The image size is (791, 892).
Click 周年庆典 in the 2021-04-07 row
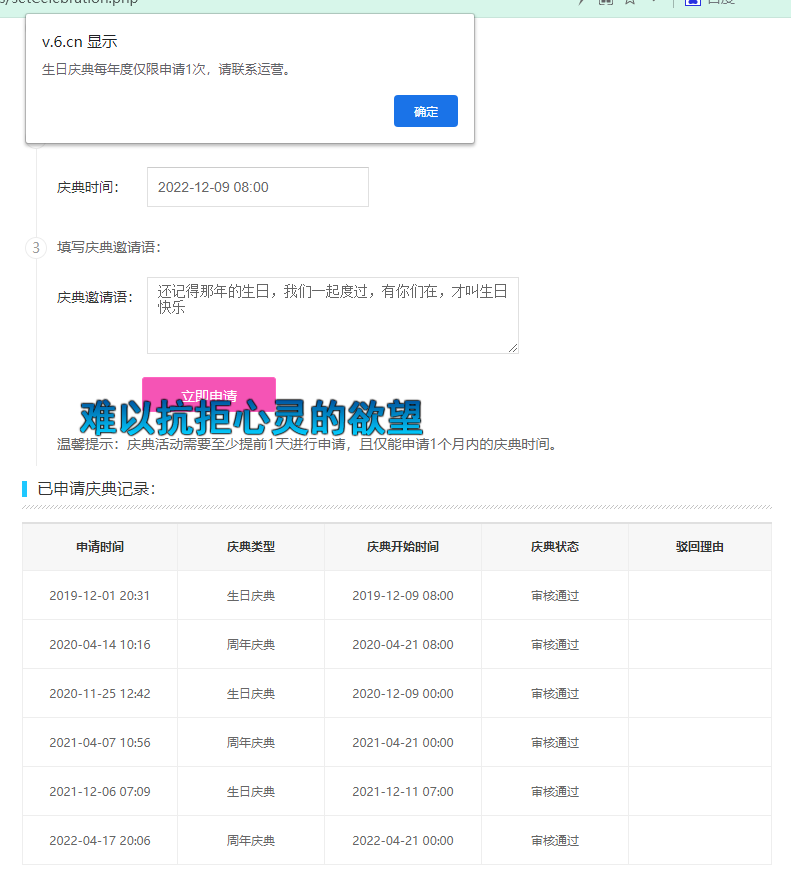(251, 742)
